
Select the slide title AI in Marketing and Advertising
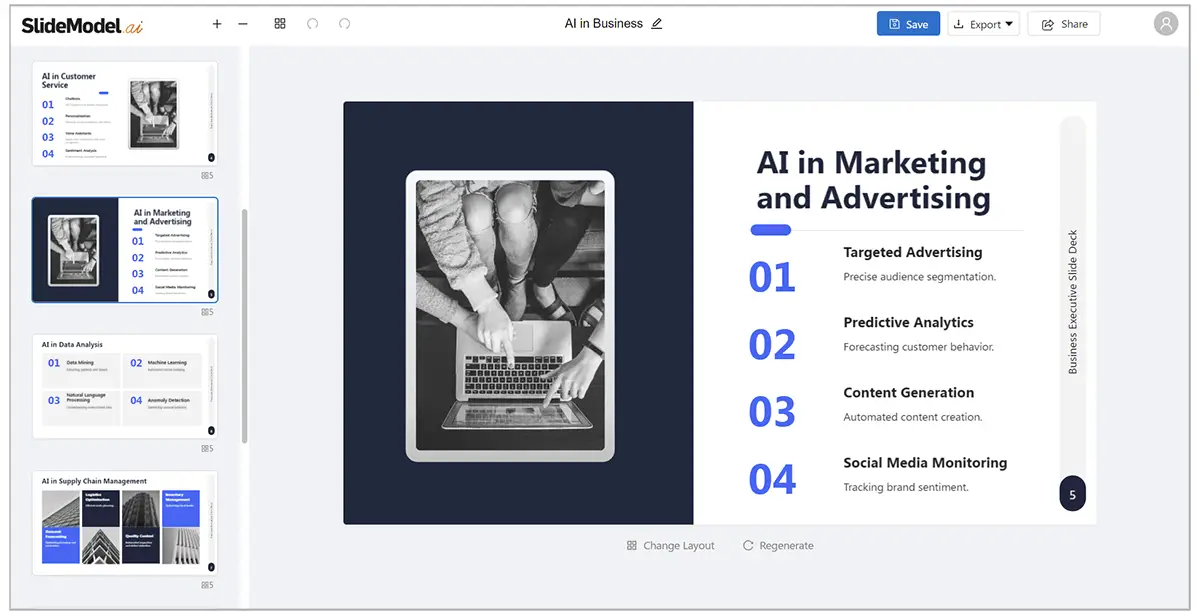tap(873, 180)
